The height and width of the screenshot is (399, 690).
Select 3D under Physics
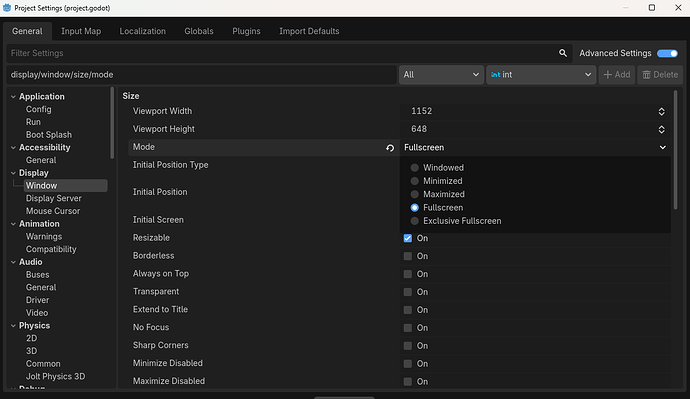click(x=32, y=351)
